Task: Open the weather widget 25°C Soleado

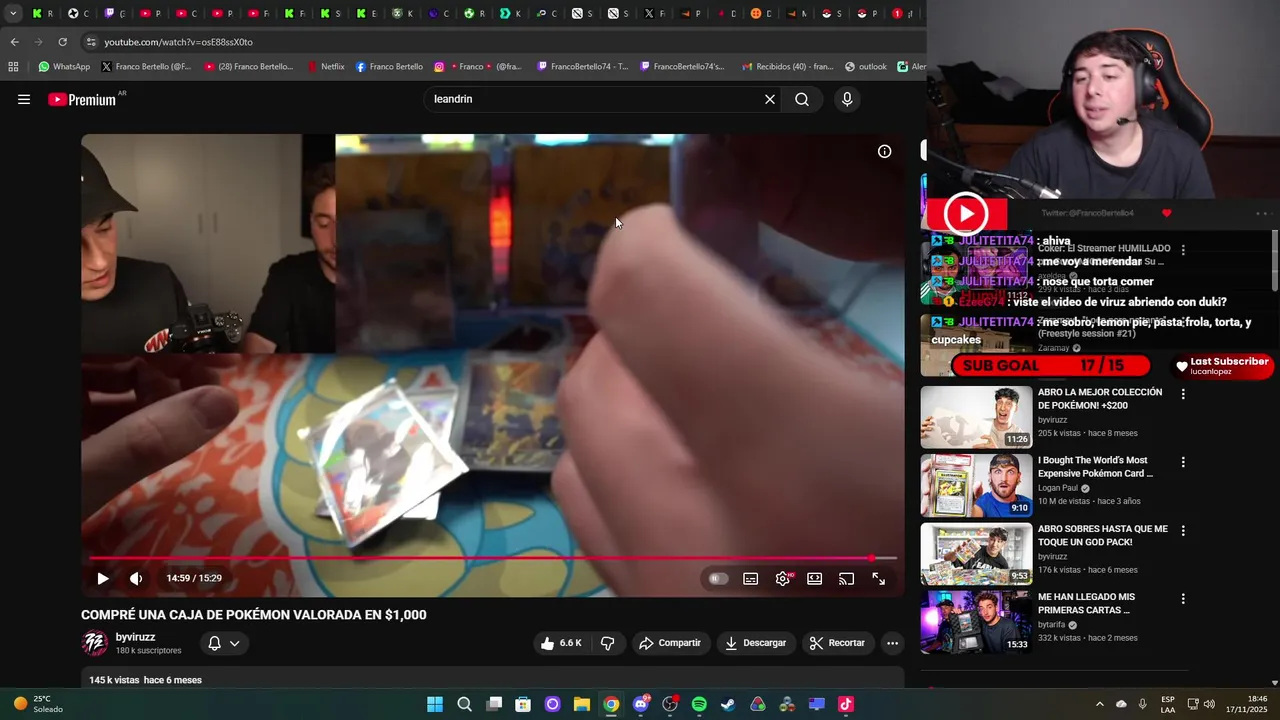Action: point(40,704)
